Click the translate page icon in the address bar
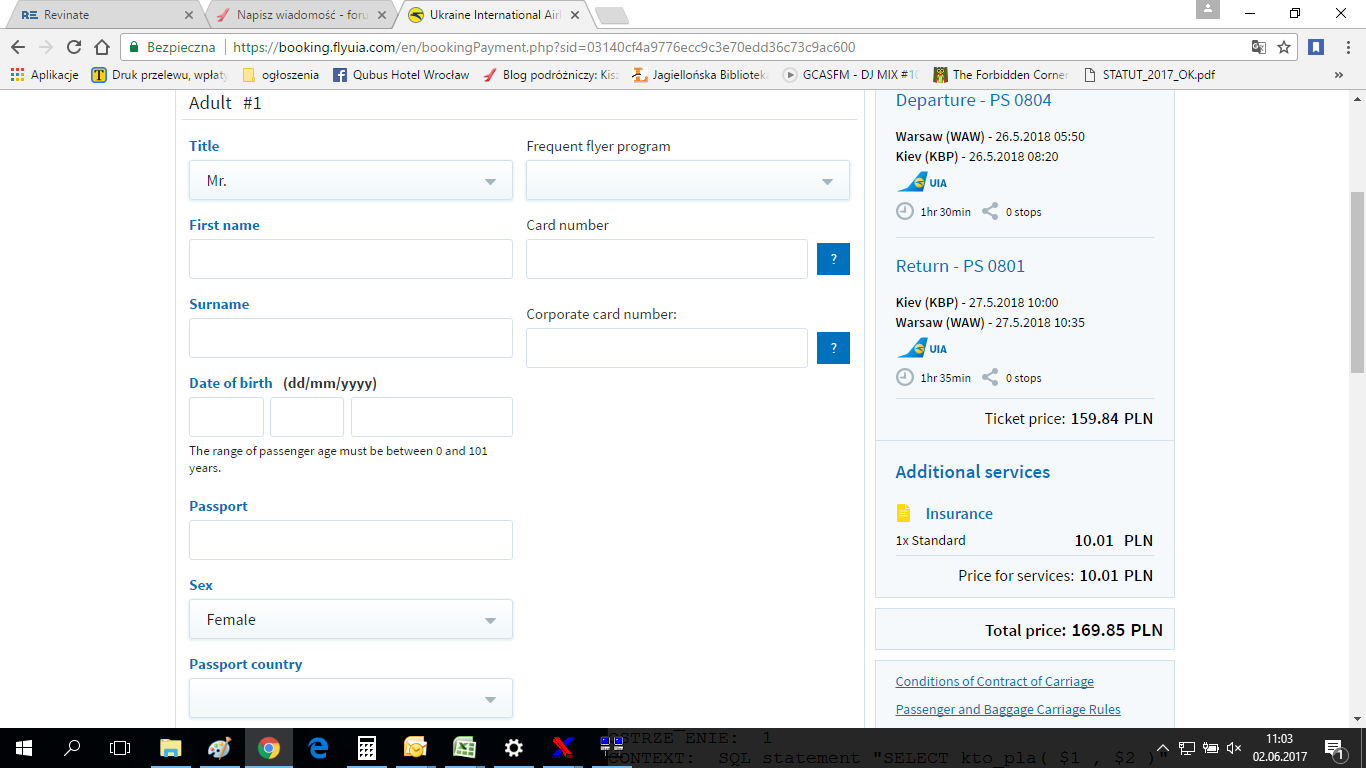Screen dimensions: 1366x768 (1259, 47)
